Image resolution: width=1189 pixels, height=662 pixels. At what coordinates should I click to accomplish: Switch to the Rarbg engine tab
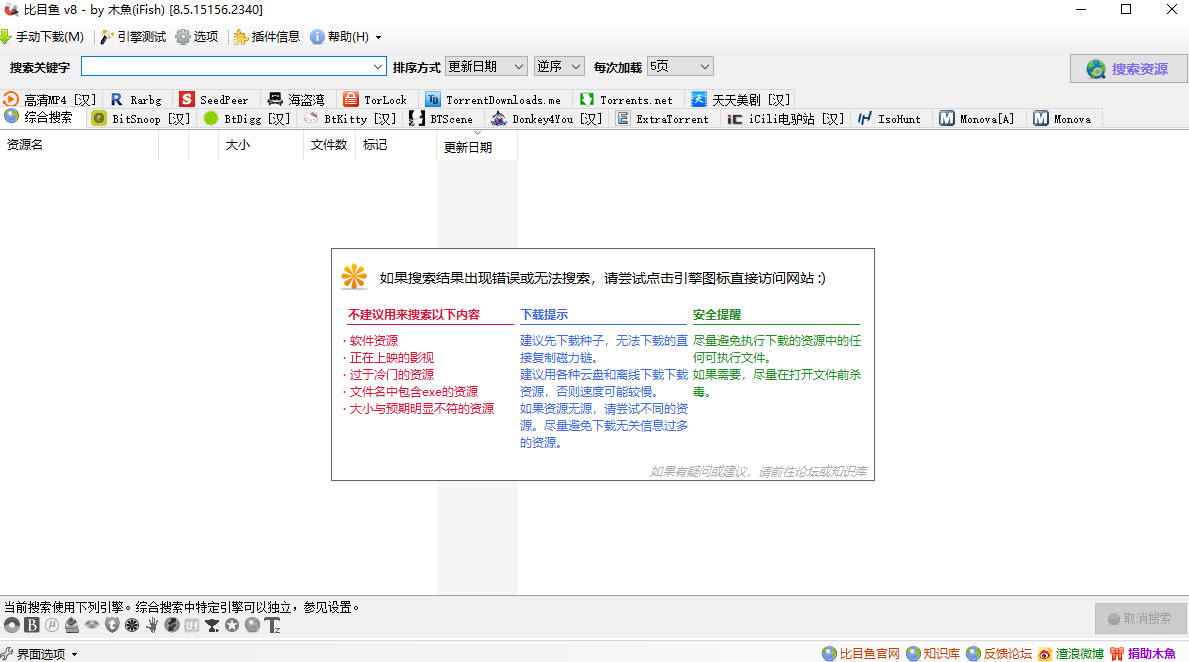click(136, 99)
